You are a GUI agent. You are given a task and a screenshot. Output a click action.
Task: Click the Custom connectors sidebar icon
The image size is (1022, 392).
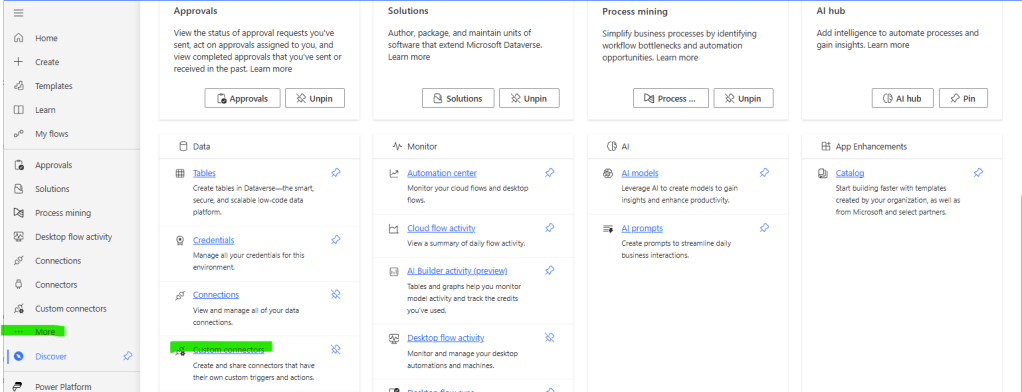19,309
